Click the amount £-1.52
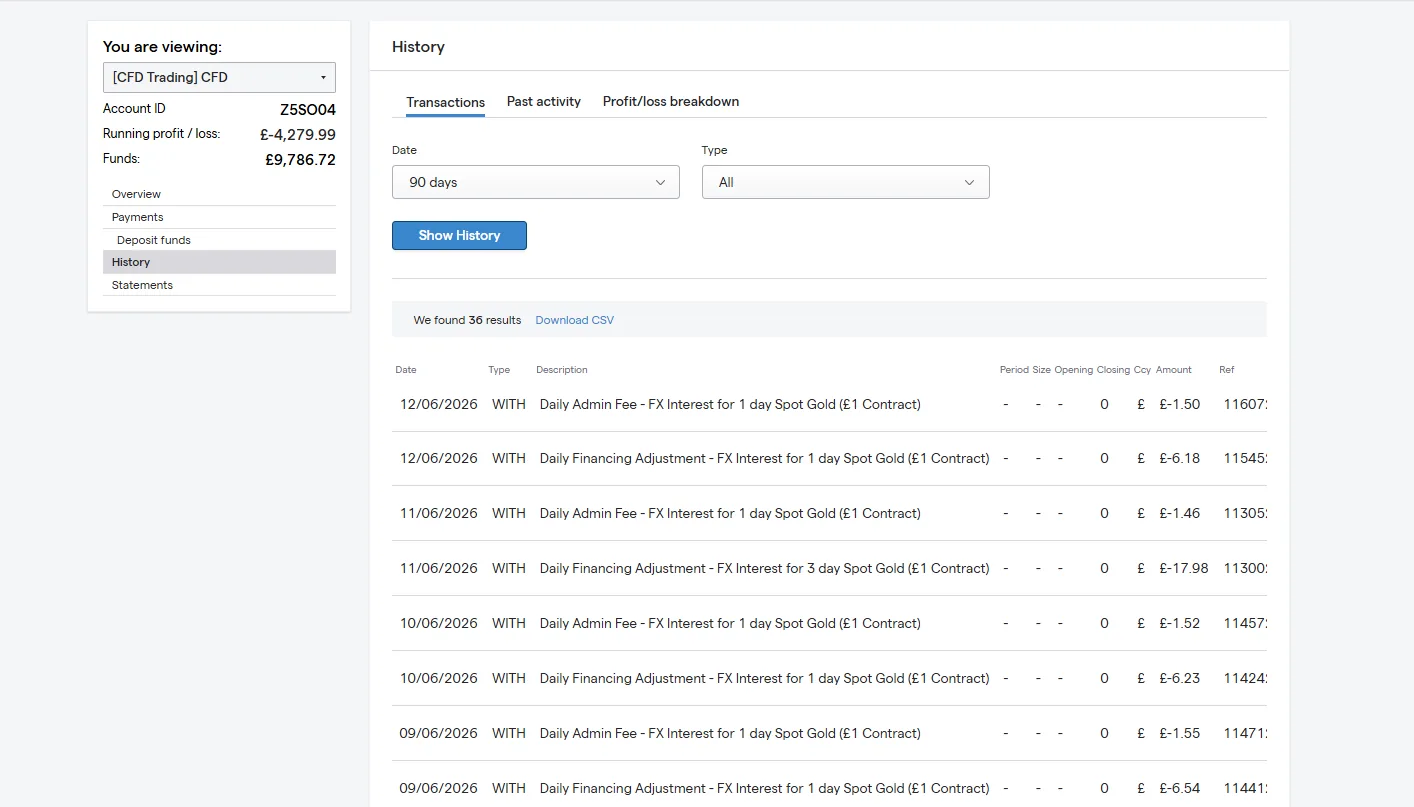The width and height of the screenshot is (1414, 807). 1180,623
